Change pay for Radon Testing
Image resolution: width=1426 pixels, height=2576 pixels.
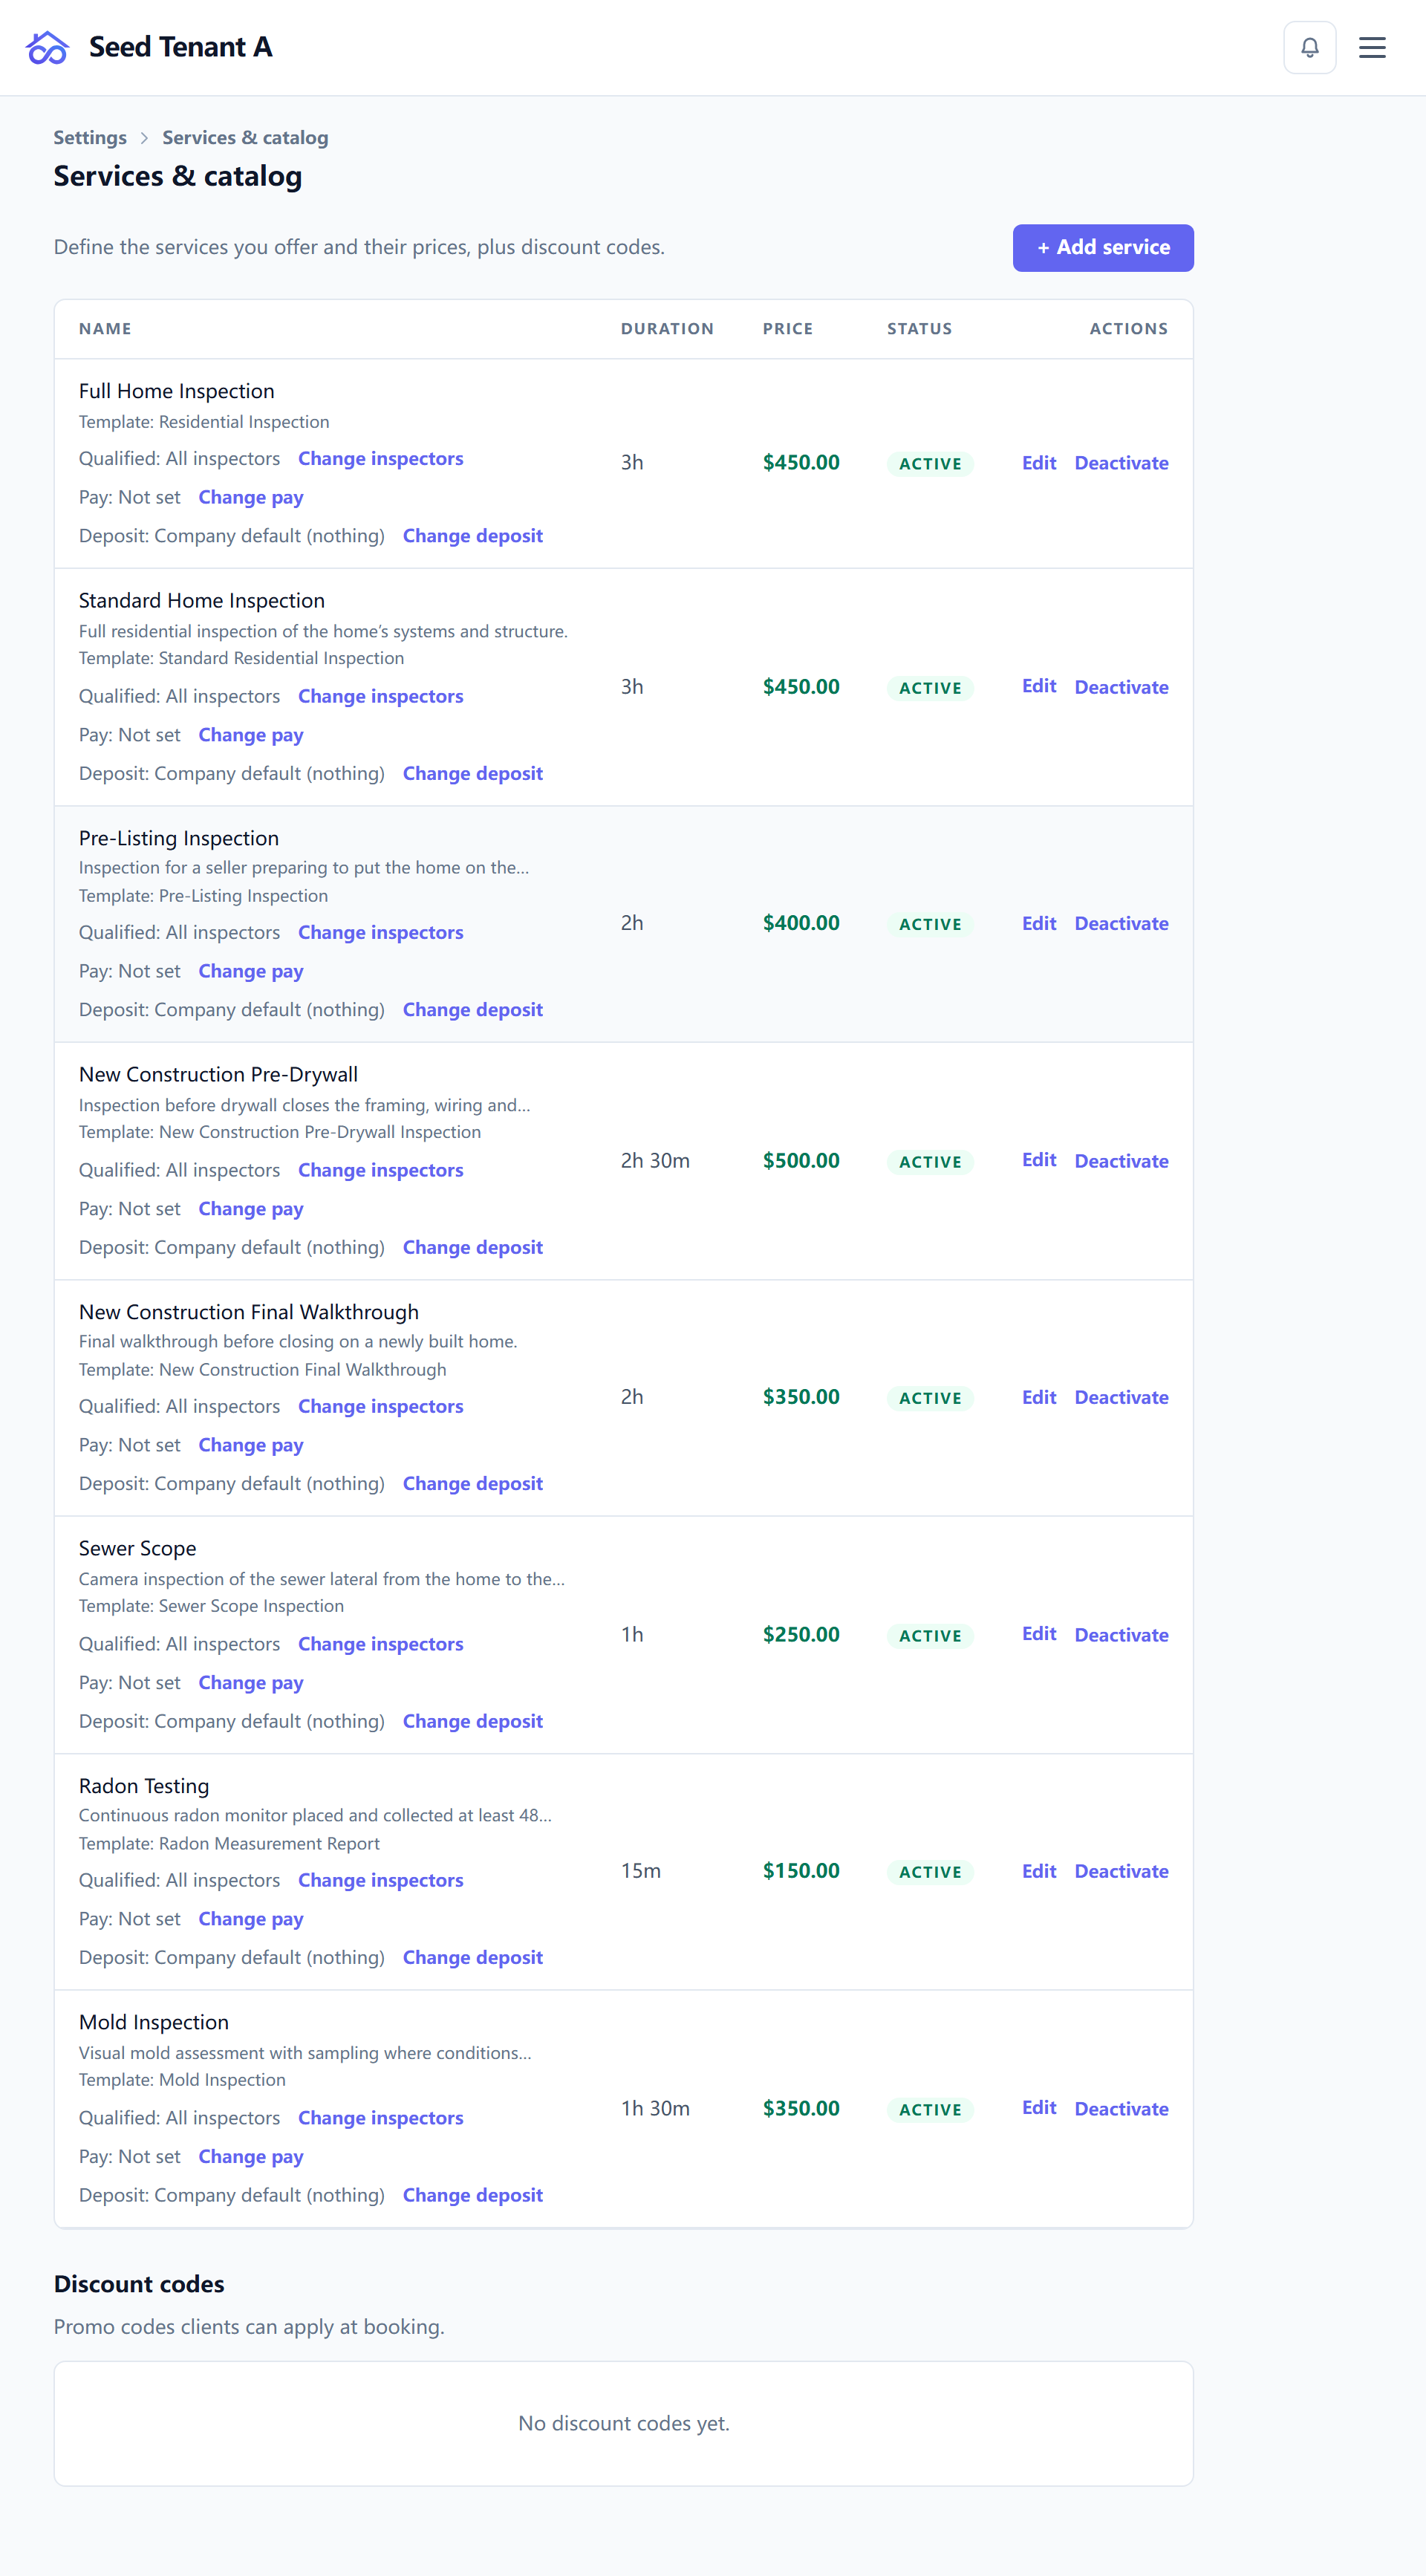point(251,1919)
